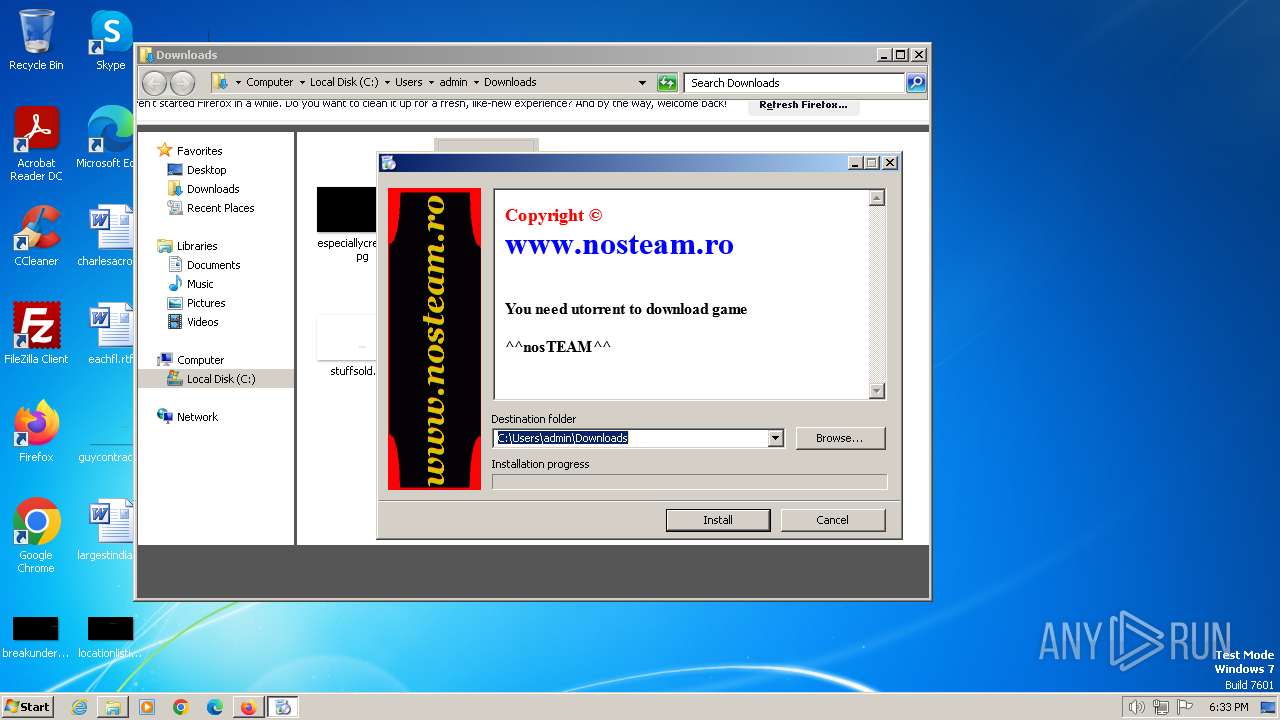Click the Install button in installer
Screen dimensions: 1280x720
pyautogui.click(x=718, y=520)
